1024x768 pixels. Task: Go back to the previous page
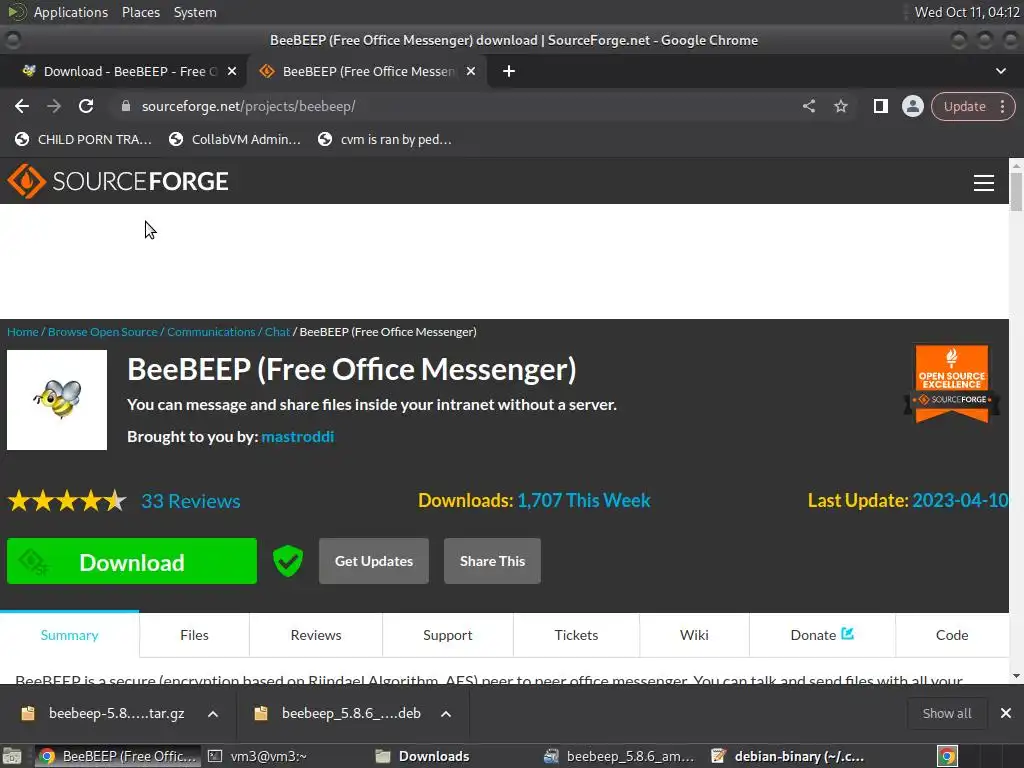pyautogui.click(x=22, y=106)
